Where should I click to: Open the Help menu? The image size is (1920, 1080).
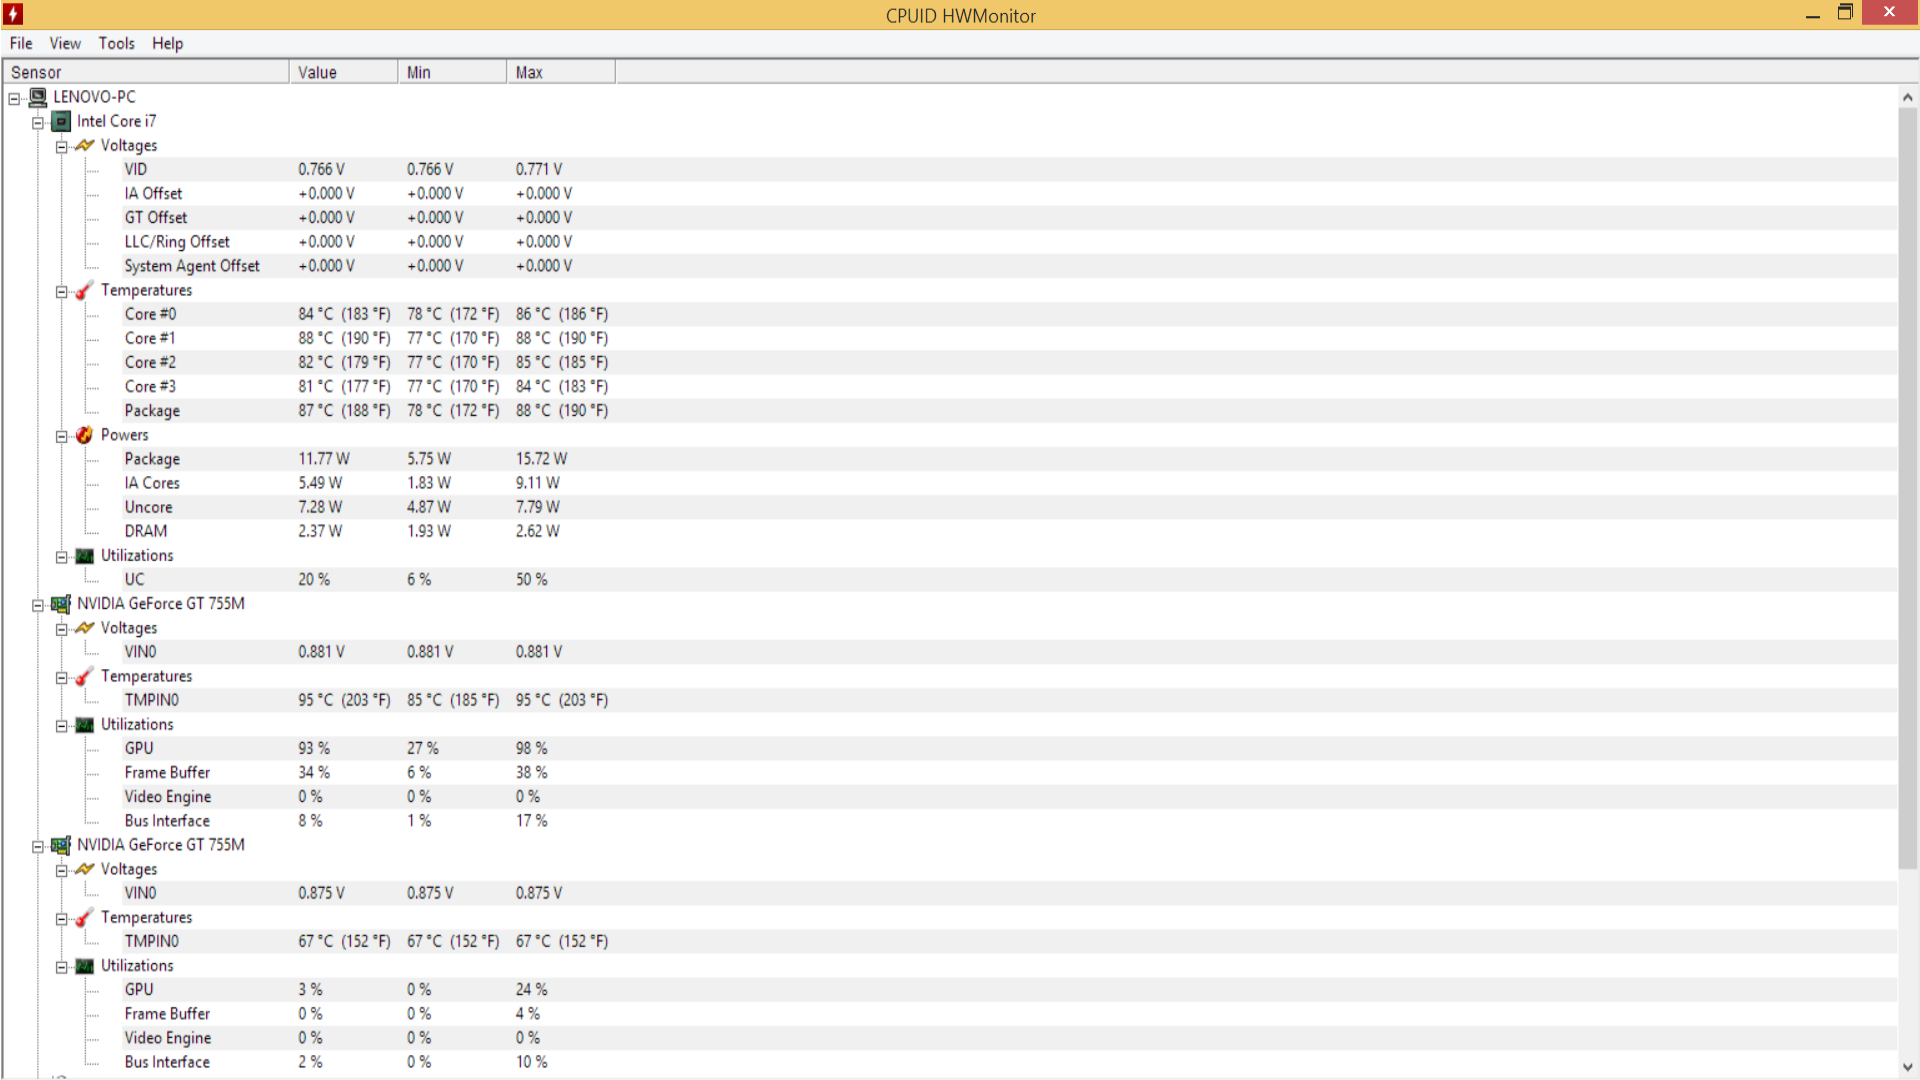167,43
